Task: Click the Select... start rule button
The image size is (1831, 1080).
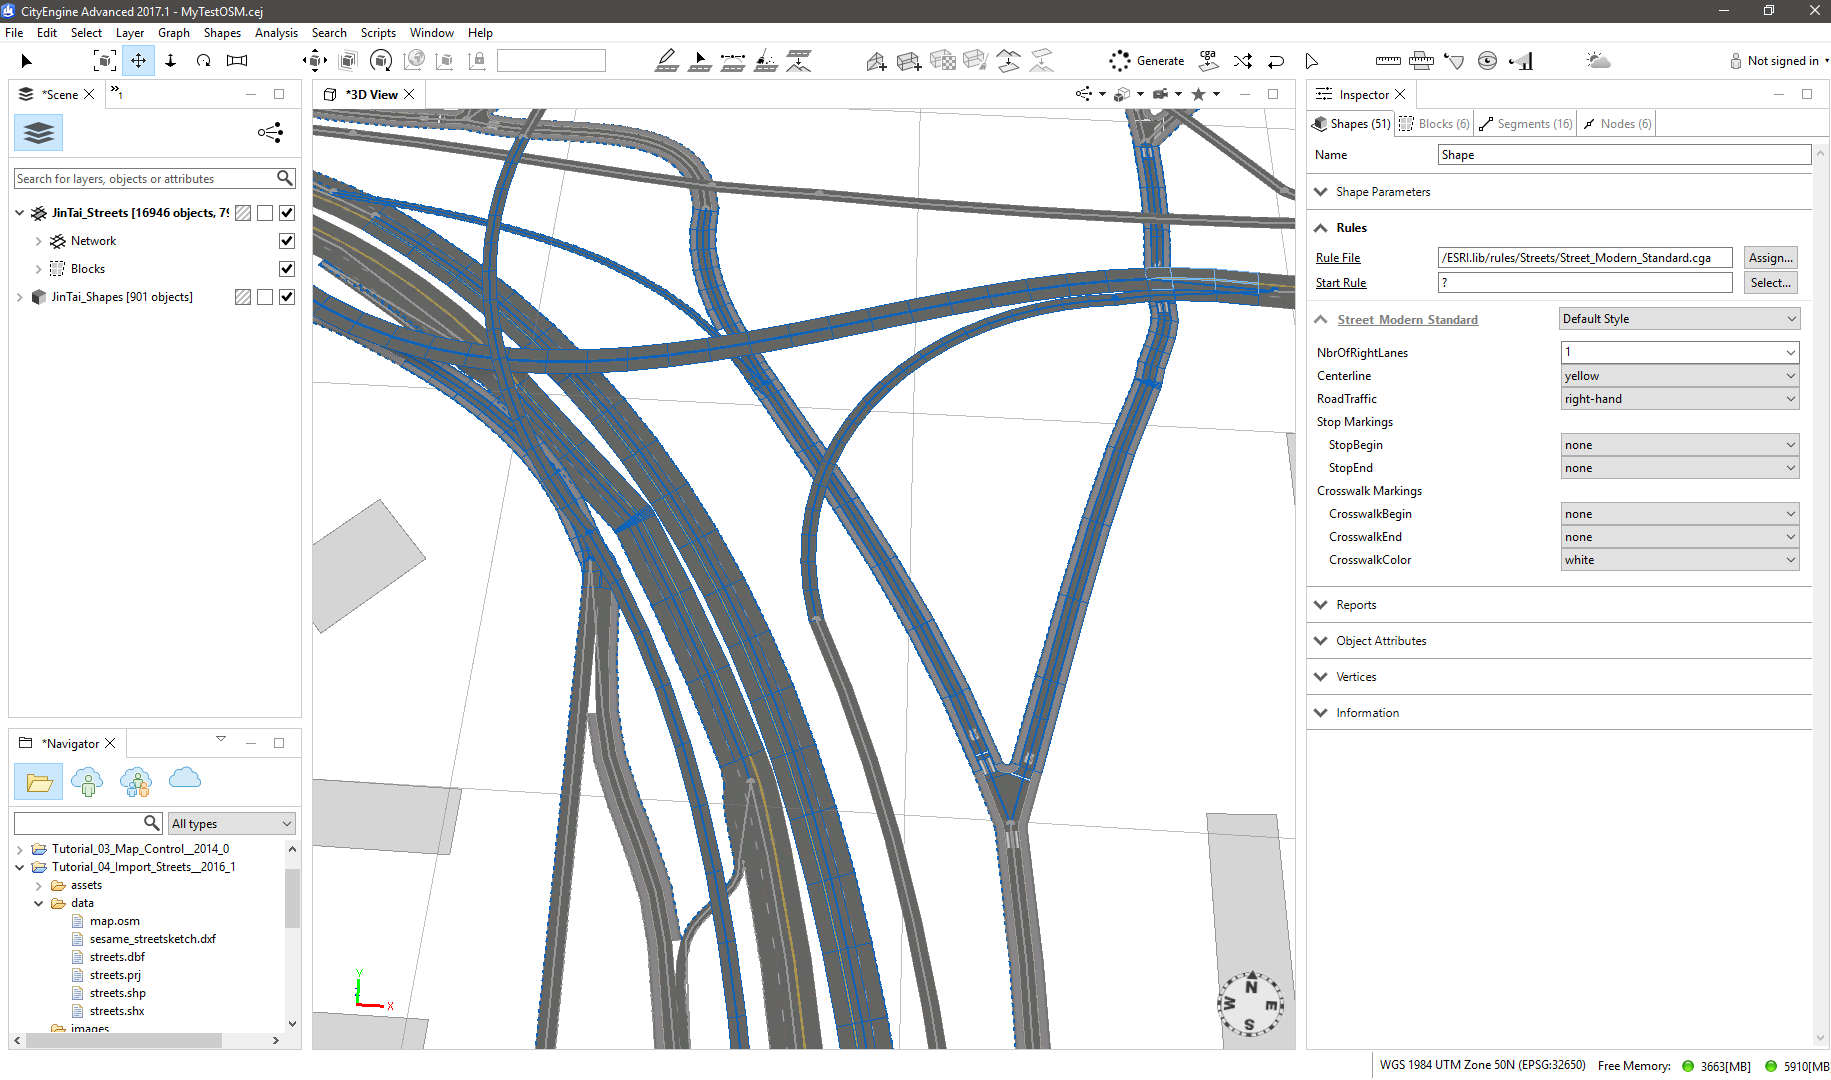Action: coord(1770,283)
